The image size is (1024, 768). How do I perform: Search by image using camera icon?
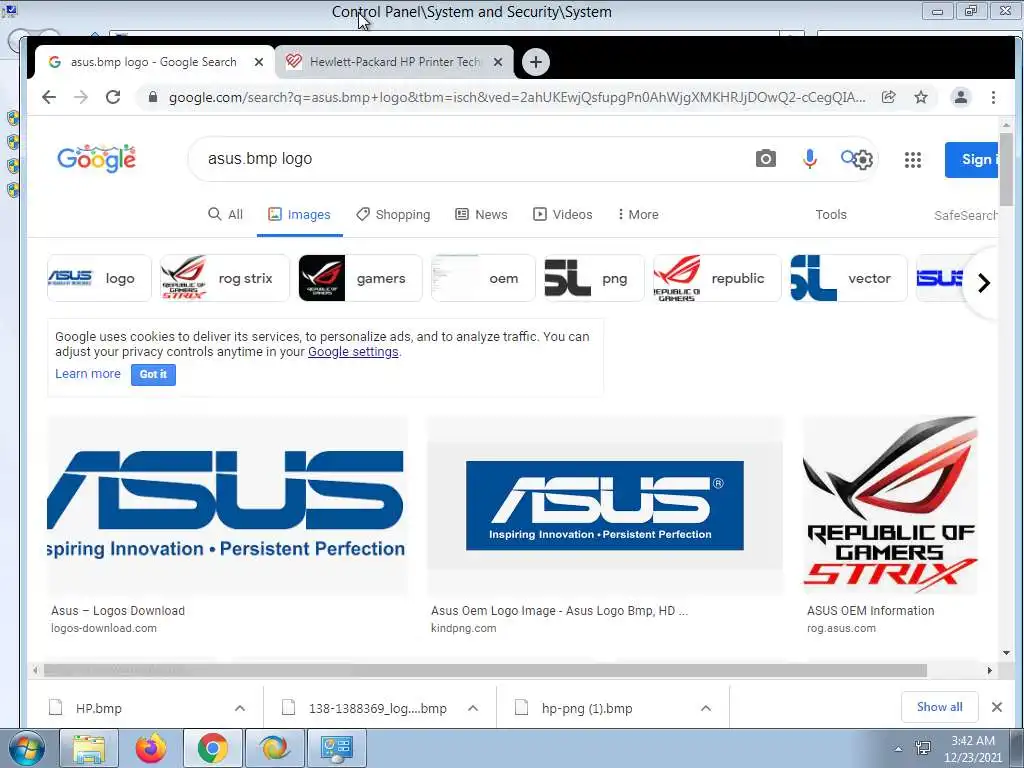pos(765,159)
